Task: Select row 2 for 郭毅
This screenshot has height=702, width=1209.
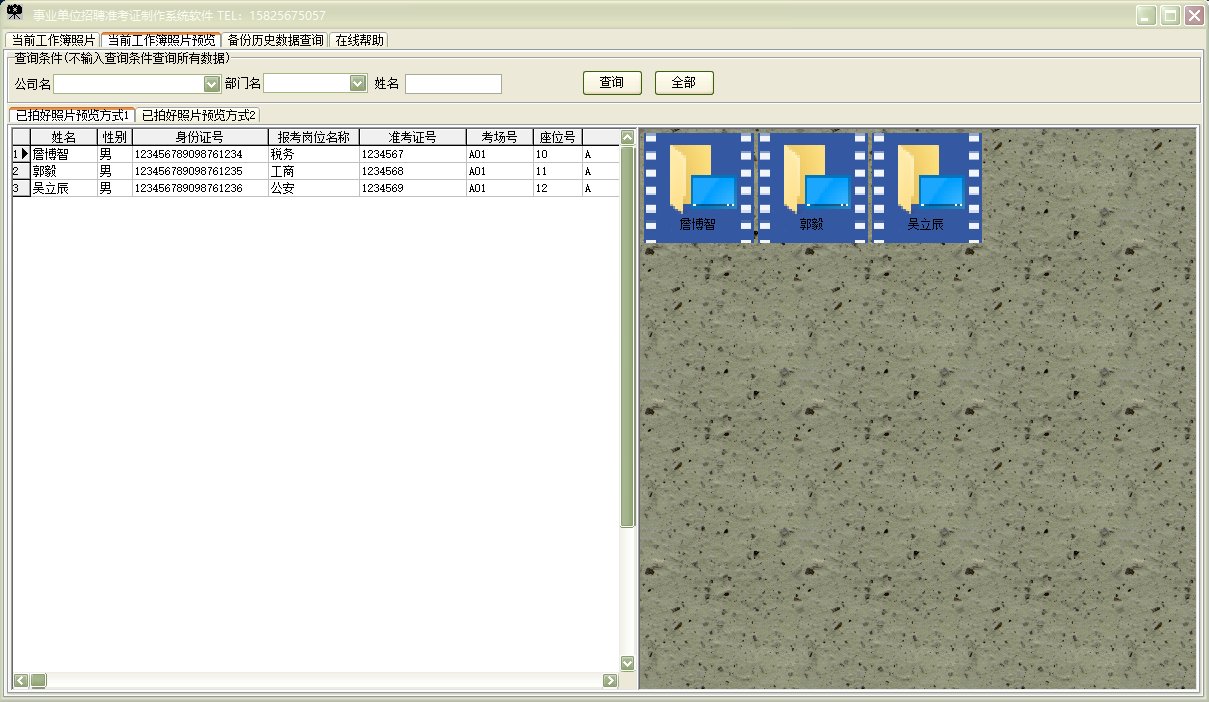Action: coord(64,172)
